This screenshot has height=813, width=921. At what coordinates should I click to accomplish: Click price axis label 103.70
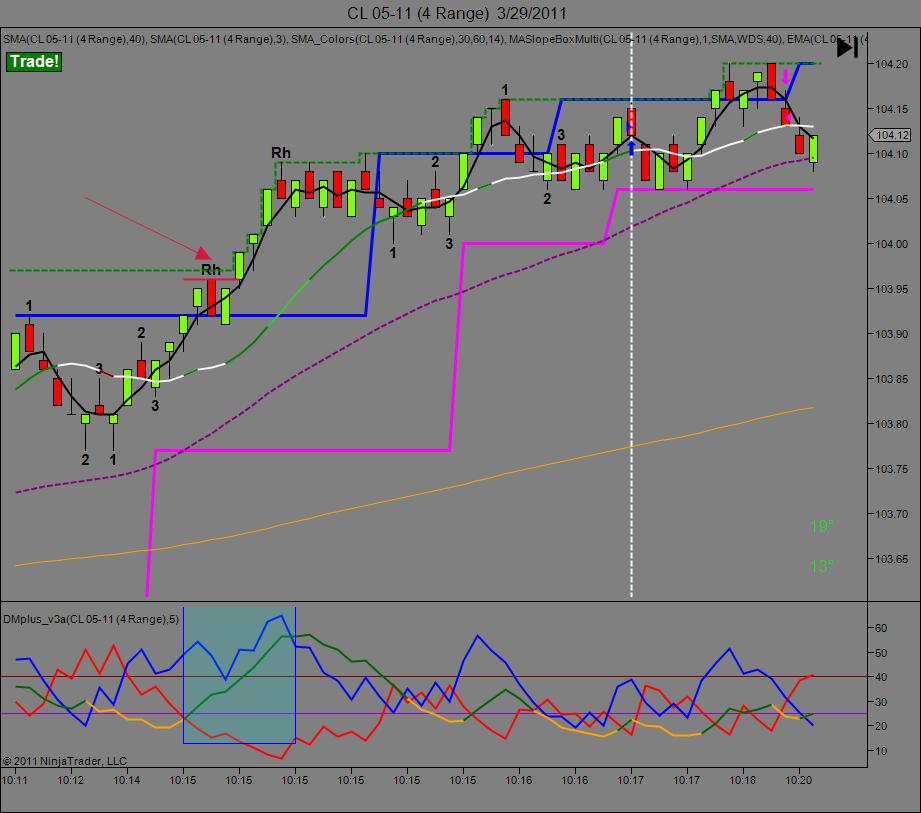coord(891,514)
